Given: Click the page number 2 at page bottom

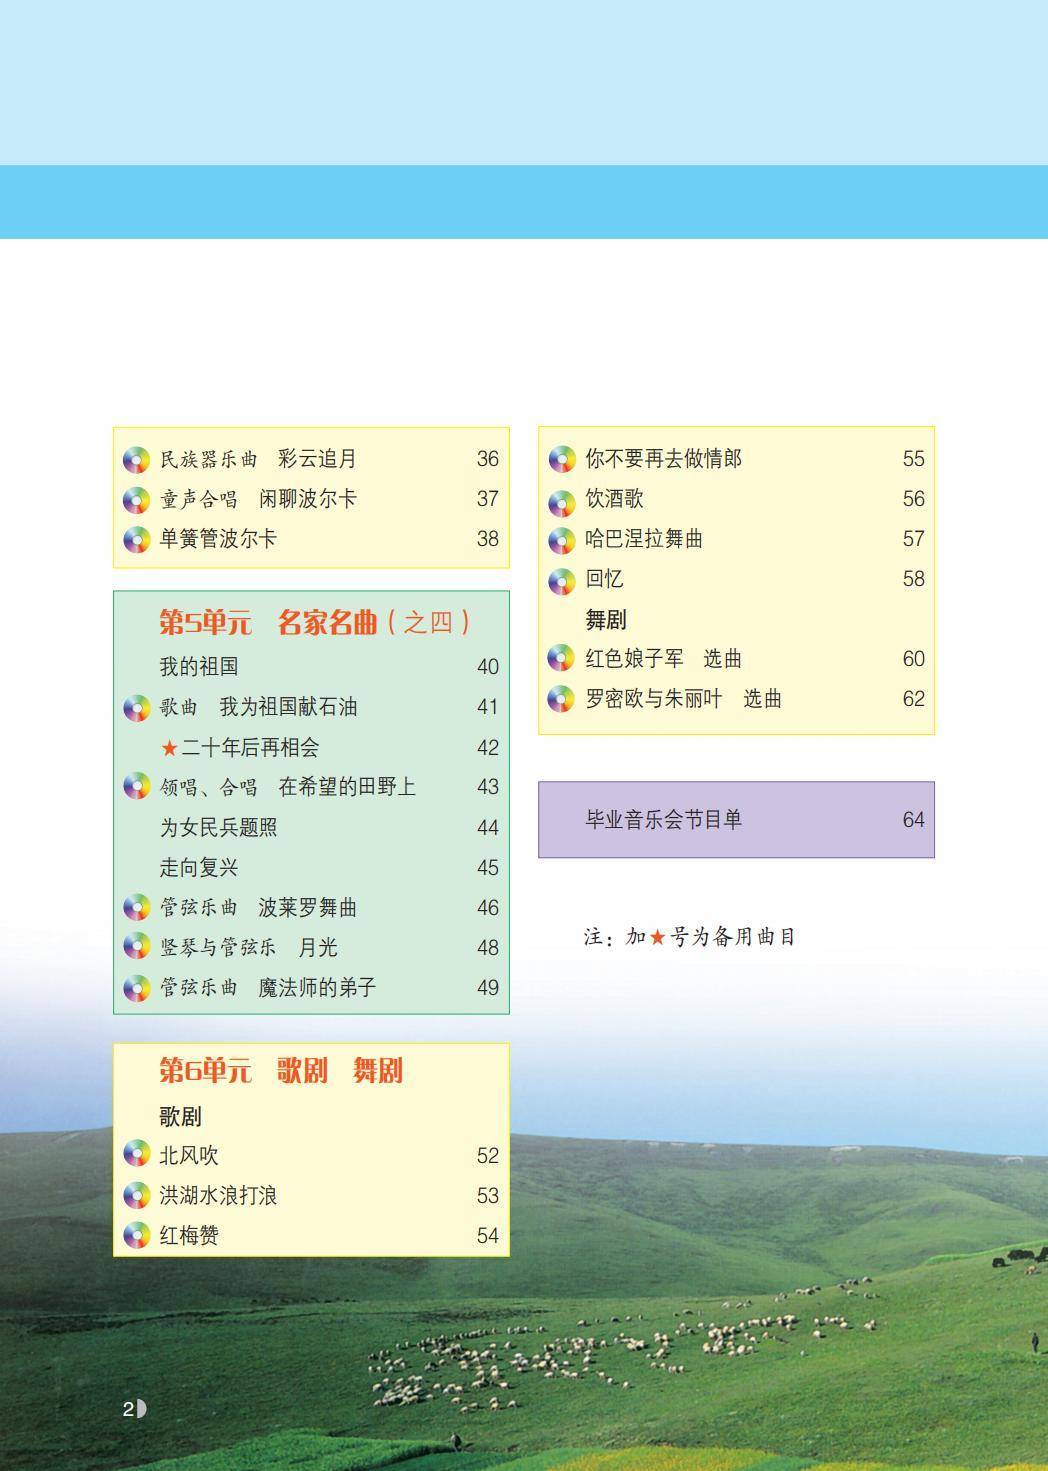Looking at the screenshot, I should pyautogui.click(x=128, y=1410).
